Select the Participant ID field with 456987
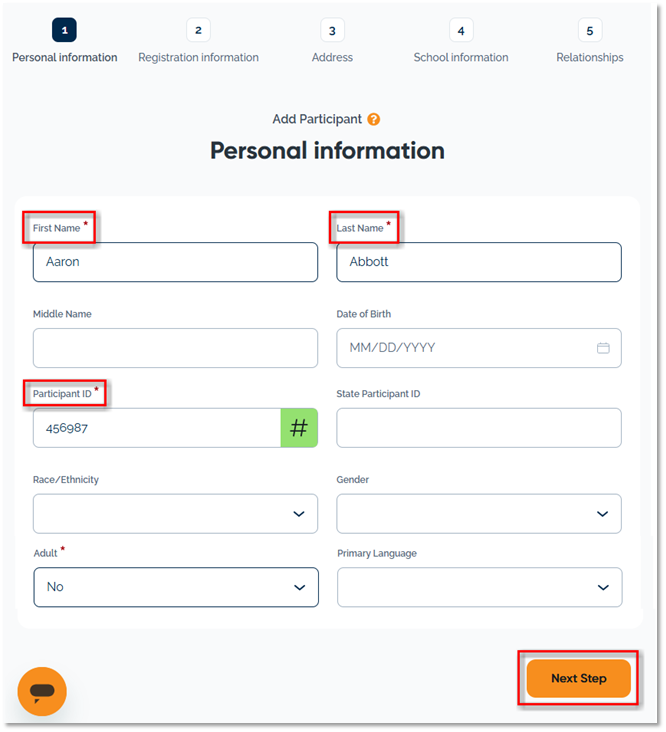 [x=157, y=428]
